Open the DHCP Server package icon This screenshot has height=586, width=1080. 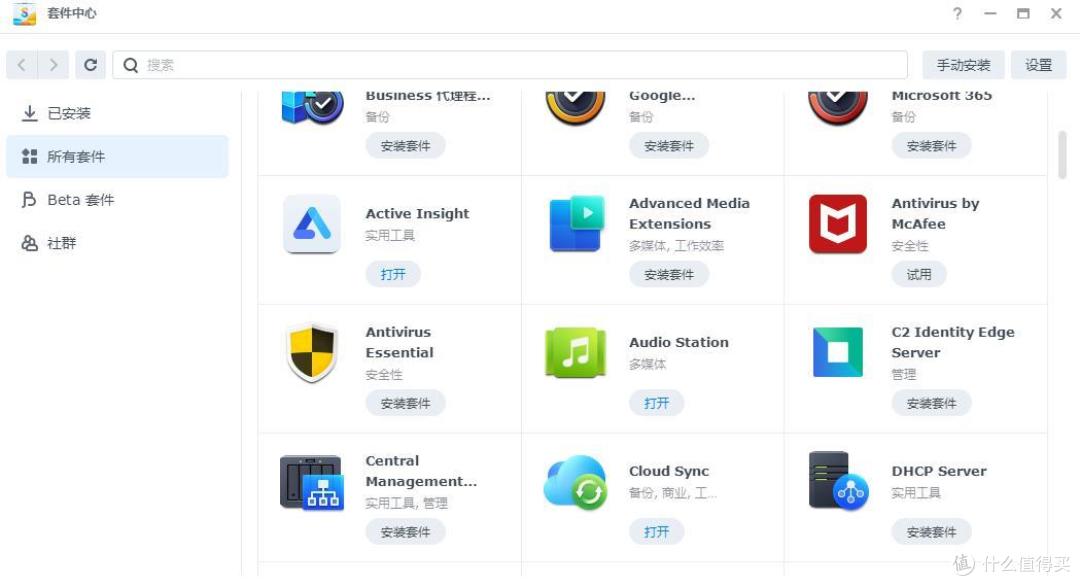[838, 481]
